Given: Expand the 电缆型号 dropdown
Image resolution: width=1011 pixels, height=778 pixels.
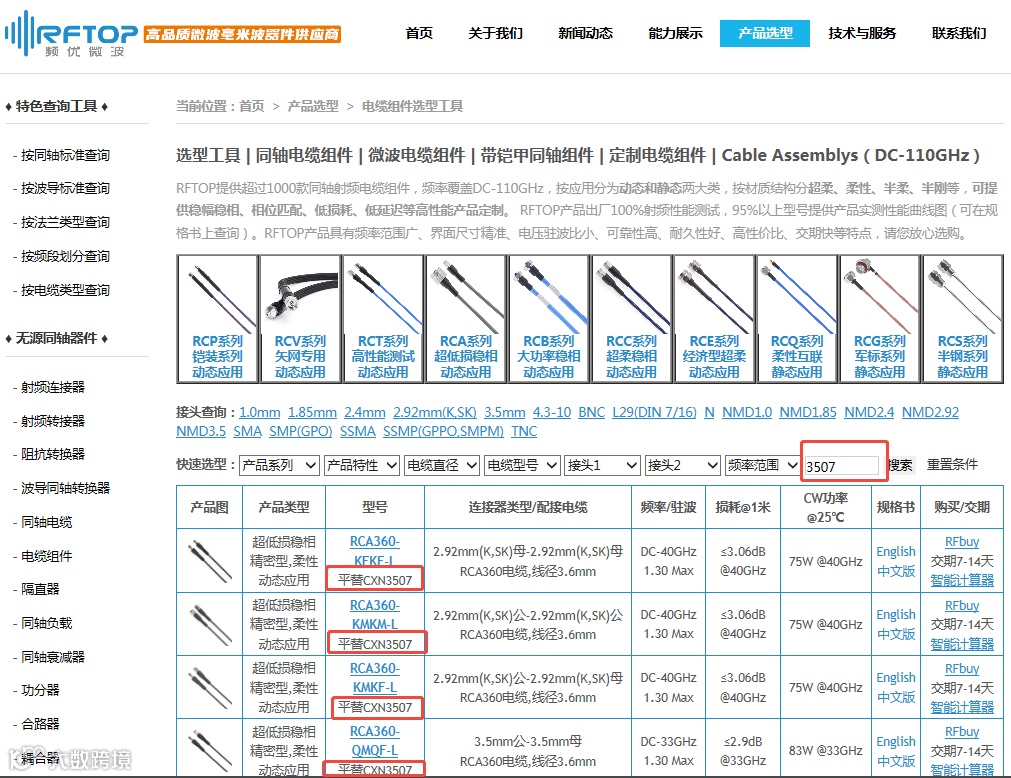Looking at the screenshot, I should tap(522, 465).
